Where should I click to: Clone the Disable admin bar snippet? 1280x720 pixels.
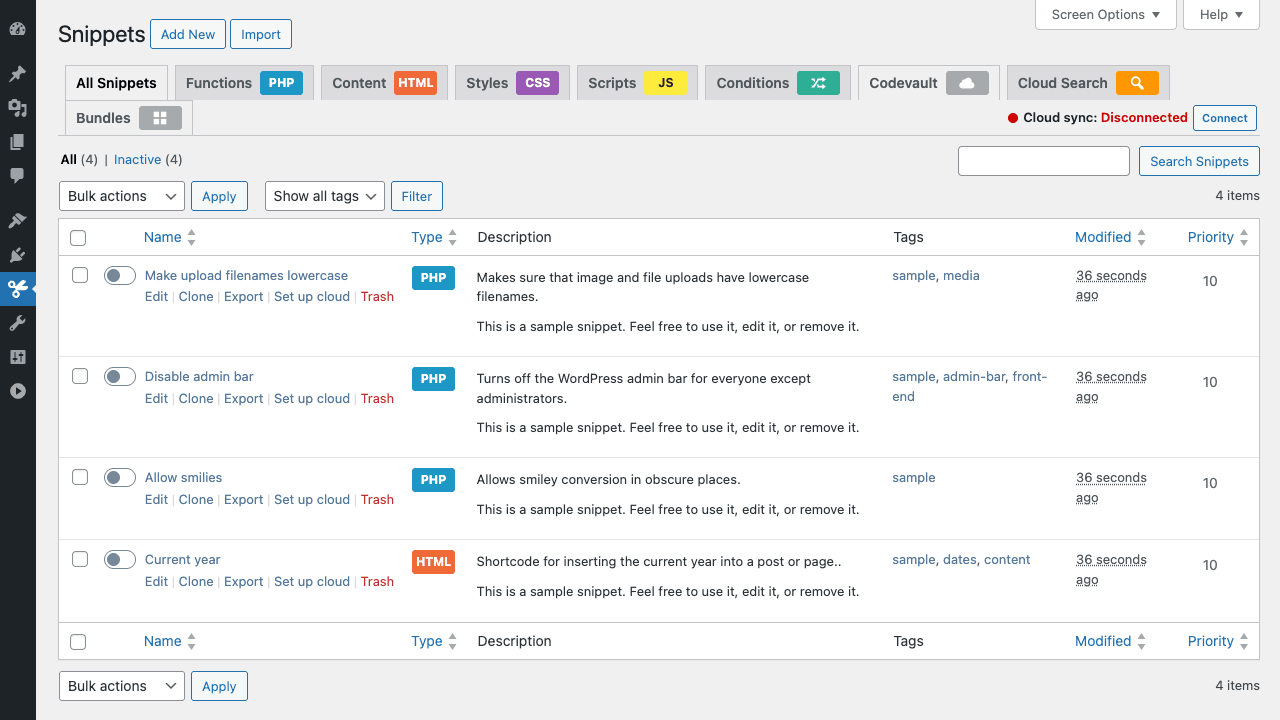[196, 398]
